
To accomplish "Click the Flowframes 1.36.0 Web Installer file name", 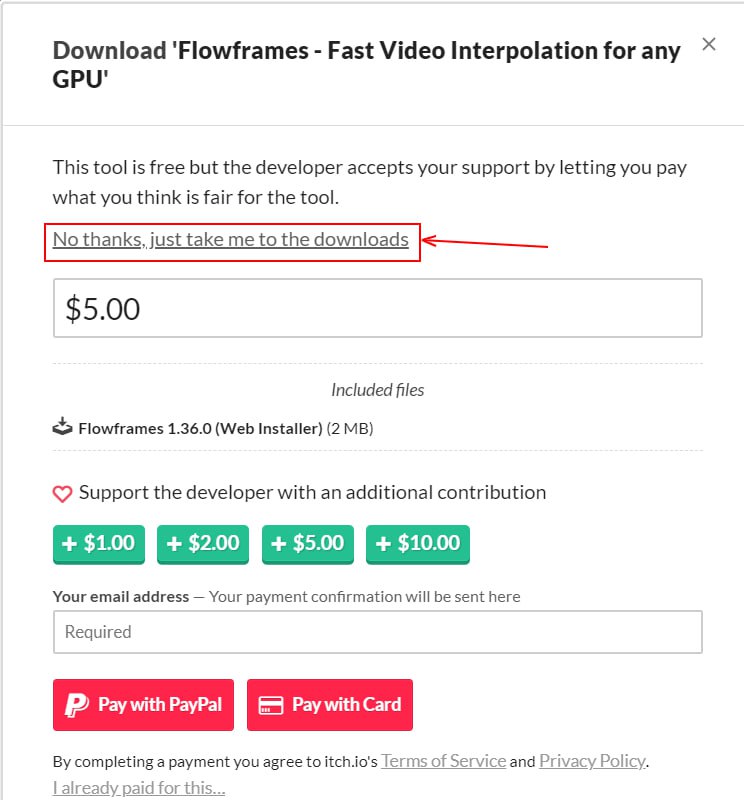I will [x=200, y=429].
